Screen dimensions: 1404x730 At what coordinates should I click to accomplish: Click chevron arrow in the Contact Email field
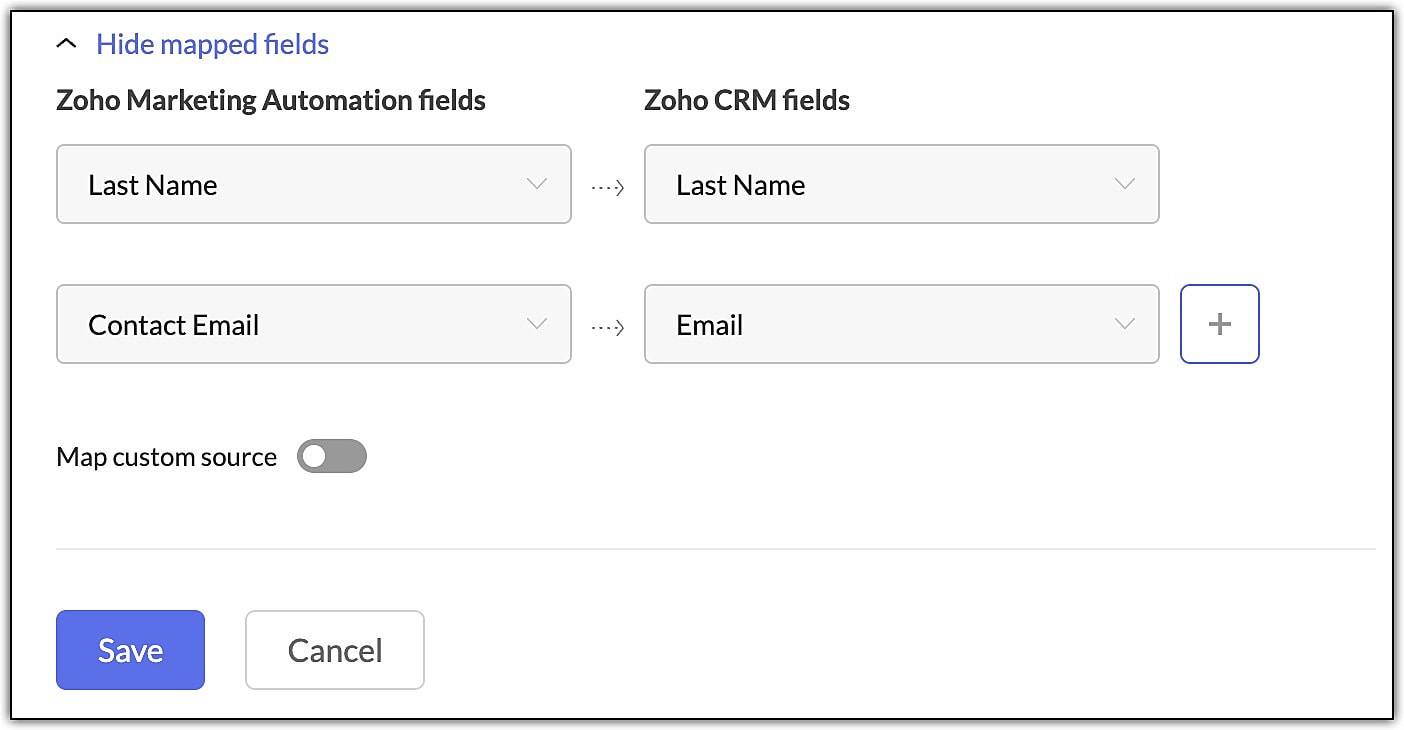(537, 324)
